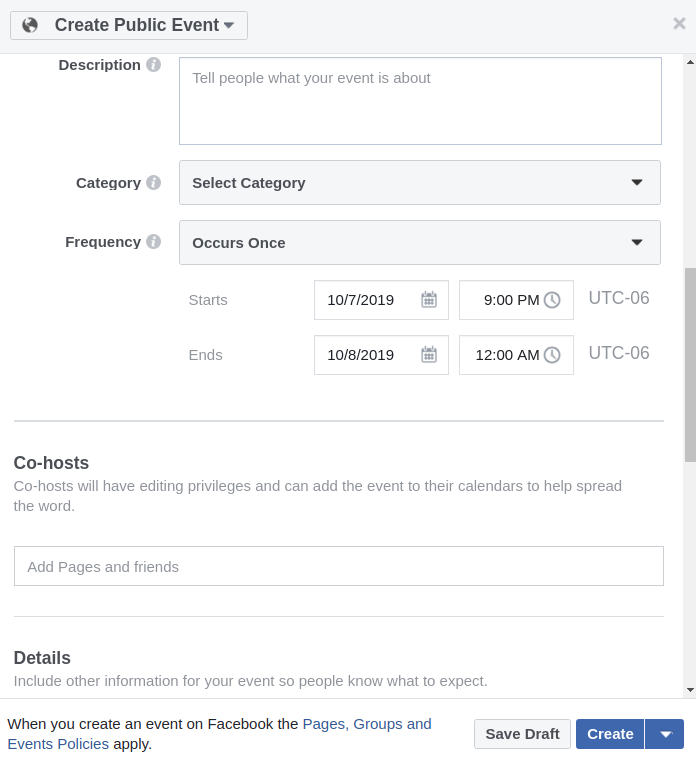Screen dimensions: 696x769
Task: Click the Add Pages and friends field
Action: tap(338, 566)
